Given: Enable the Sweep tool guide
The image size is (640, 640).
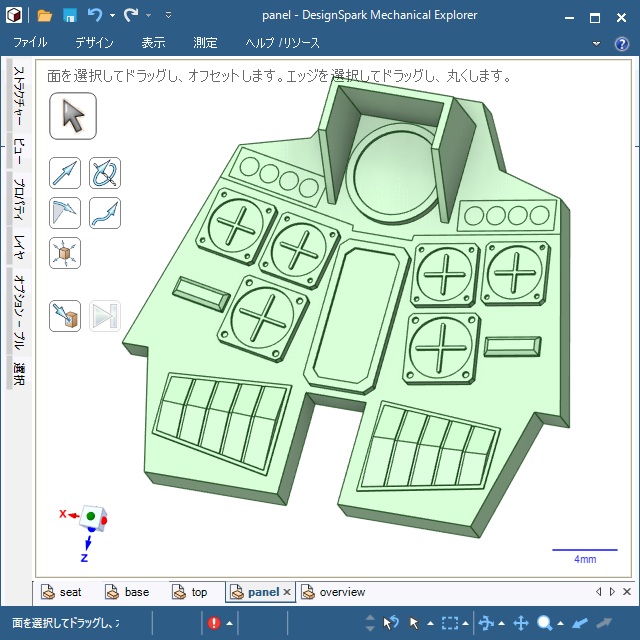Looking at the screenshot, I should point(104,212).
